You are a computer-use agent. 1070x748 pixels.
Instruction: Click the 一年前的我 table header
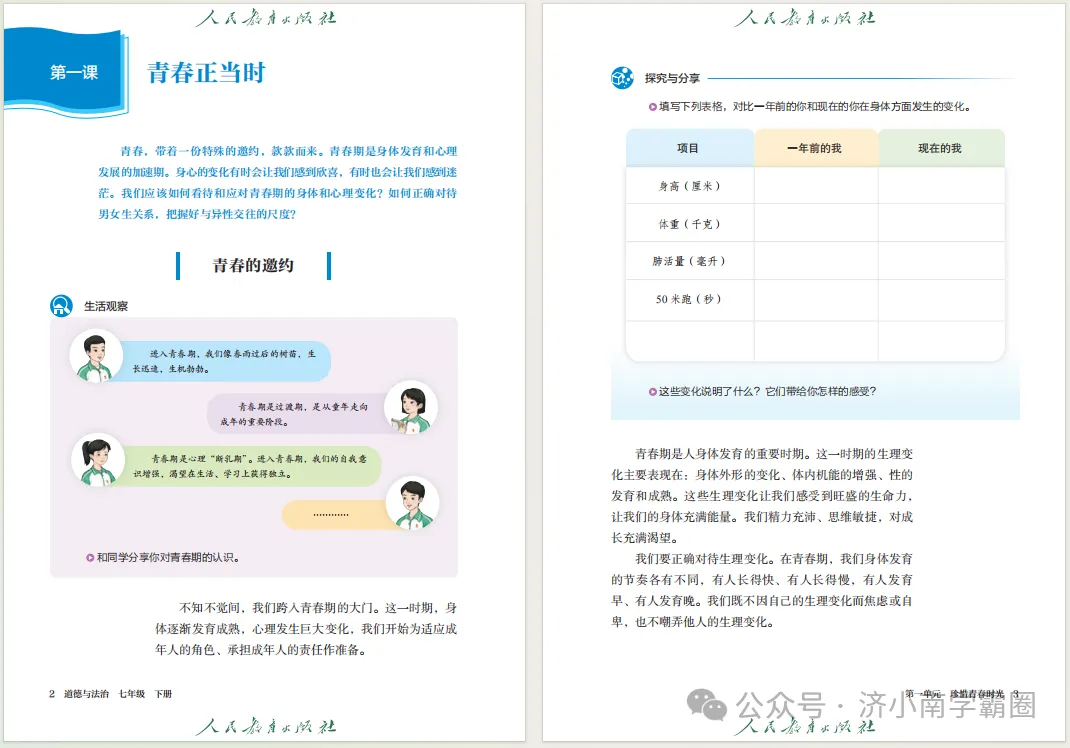815,148
